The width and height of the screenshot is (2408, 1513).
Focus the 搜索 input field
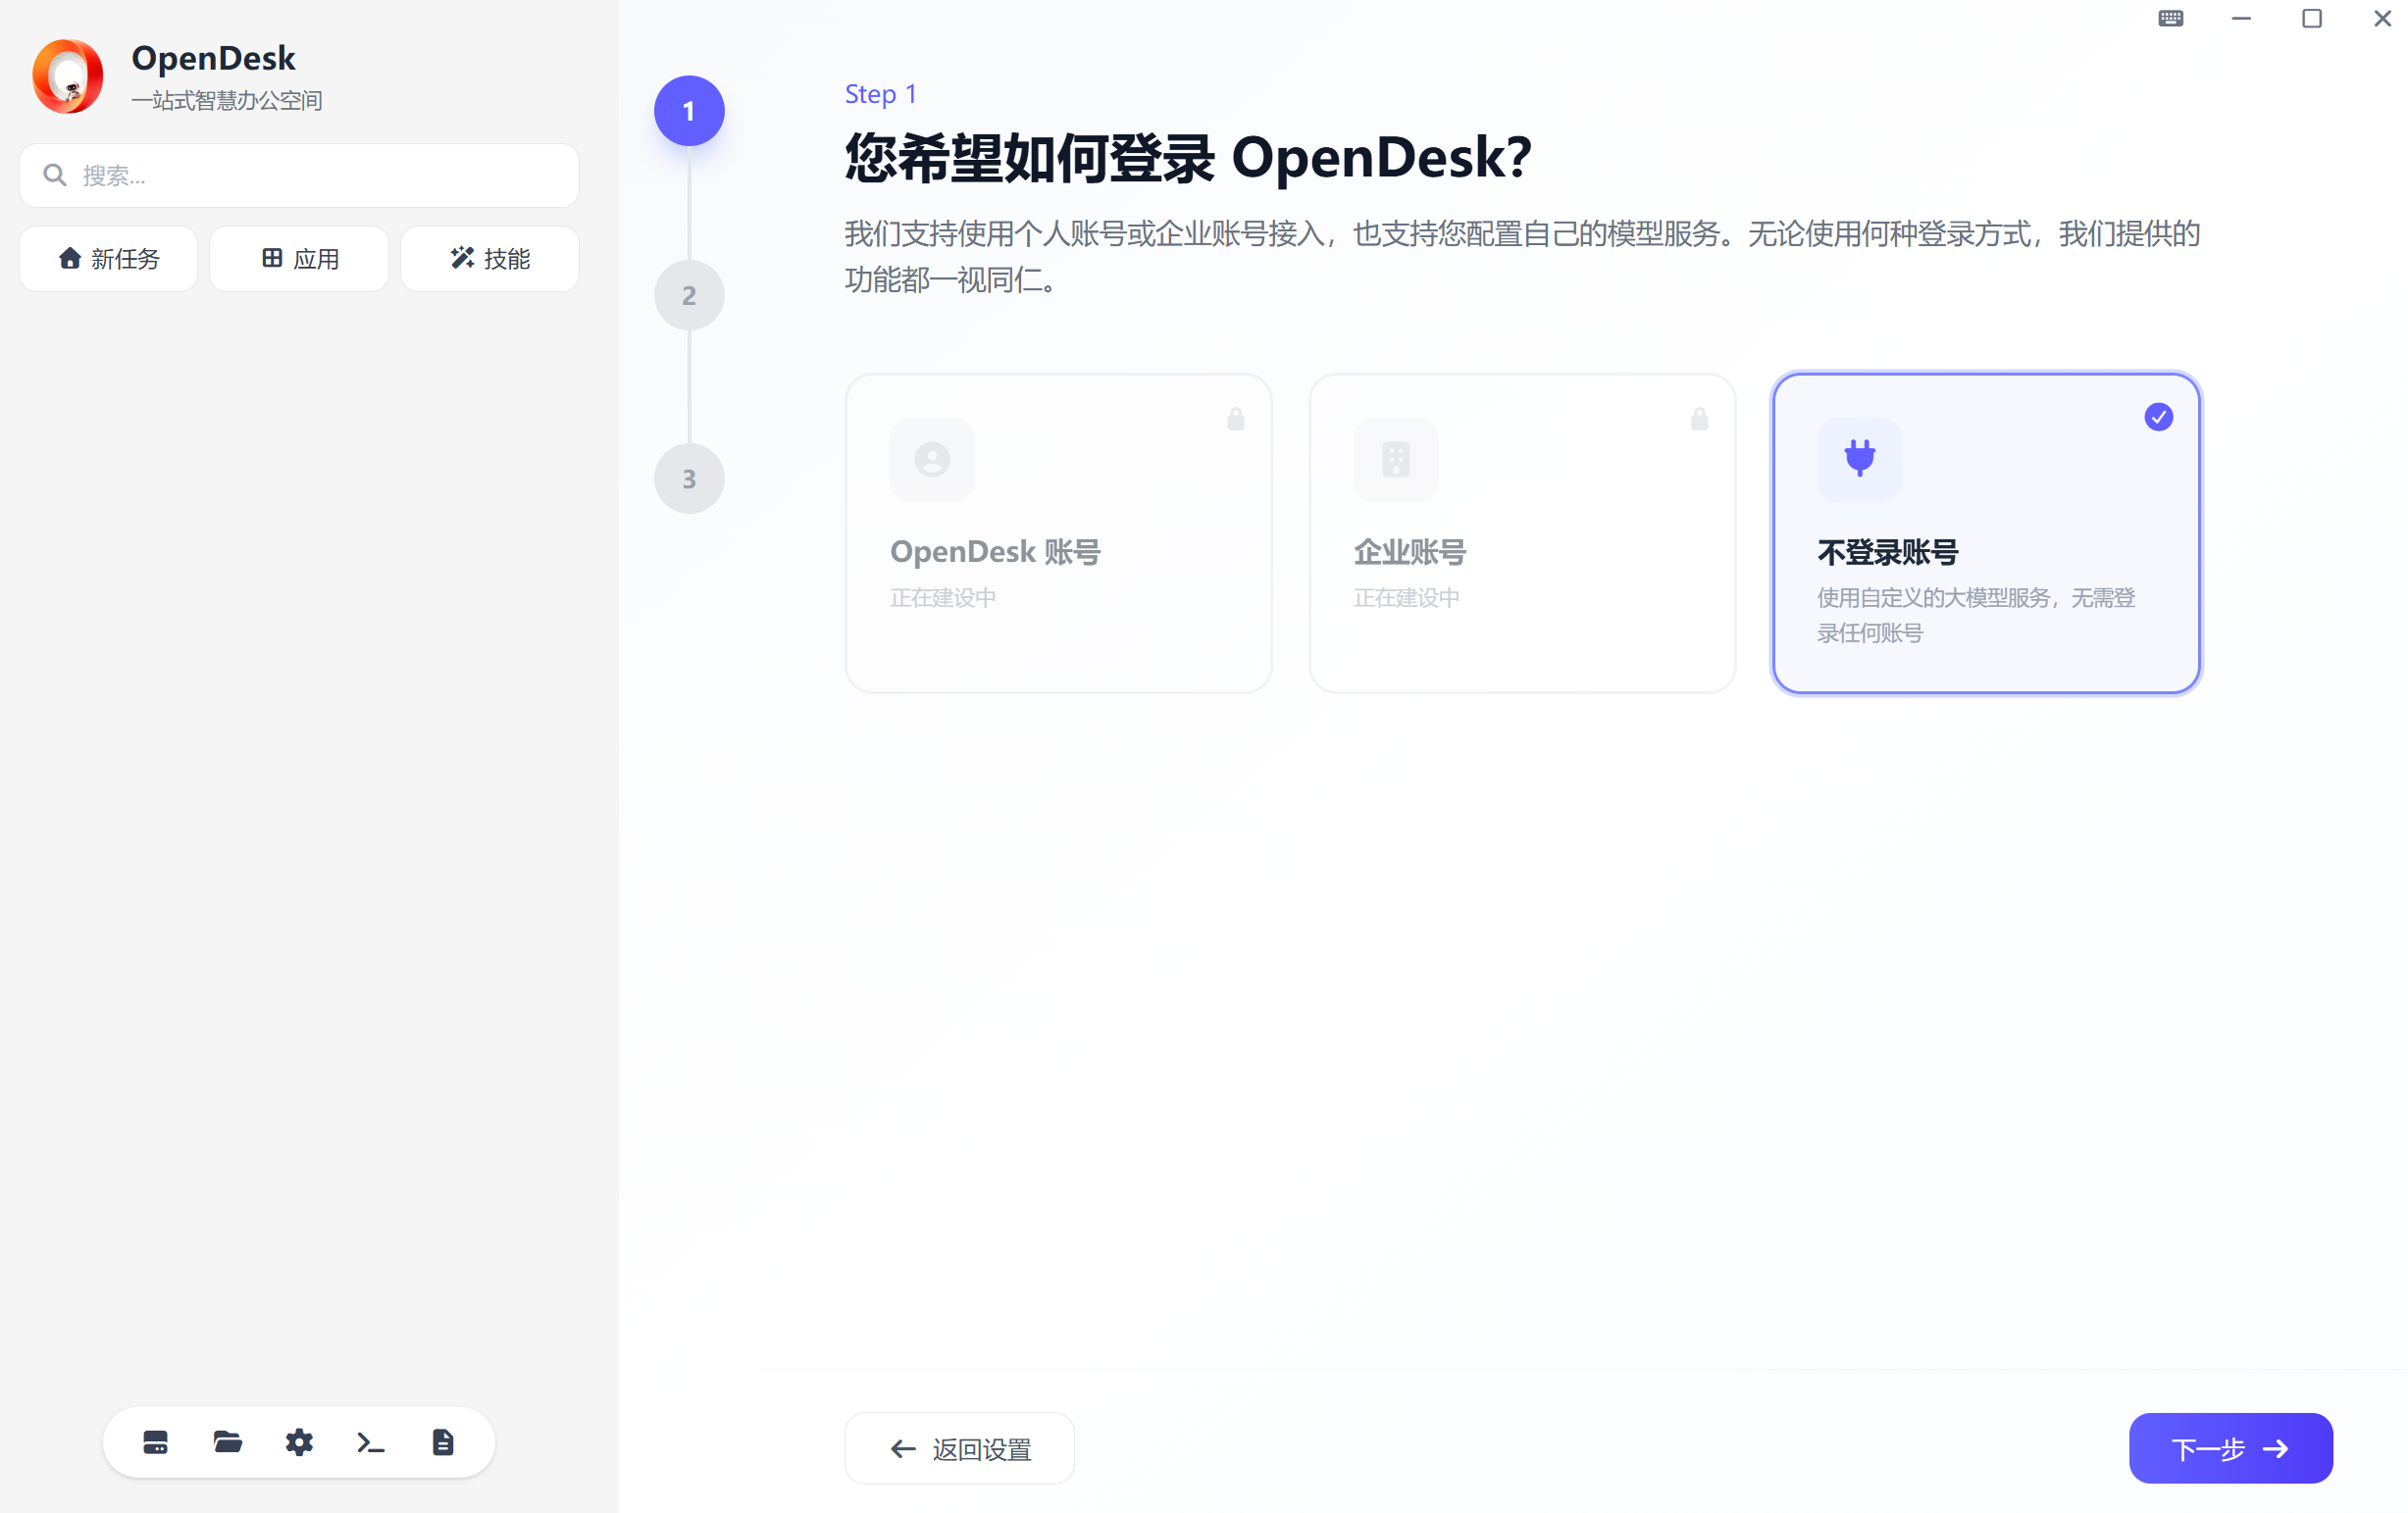pyautogui.click(x=299, y=176)
